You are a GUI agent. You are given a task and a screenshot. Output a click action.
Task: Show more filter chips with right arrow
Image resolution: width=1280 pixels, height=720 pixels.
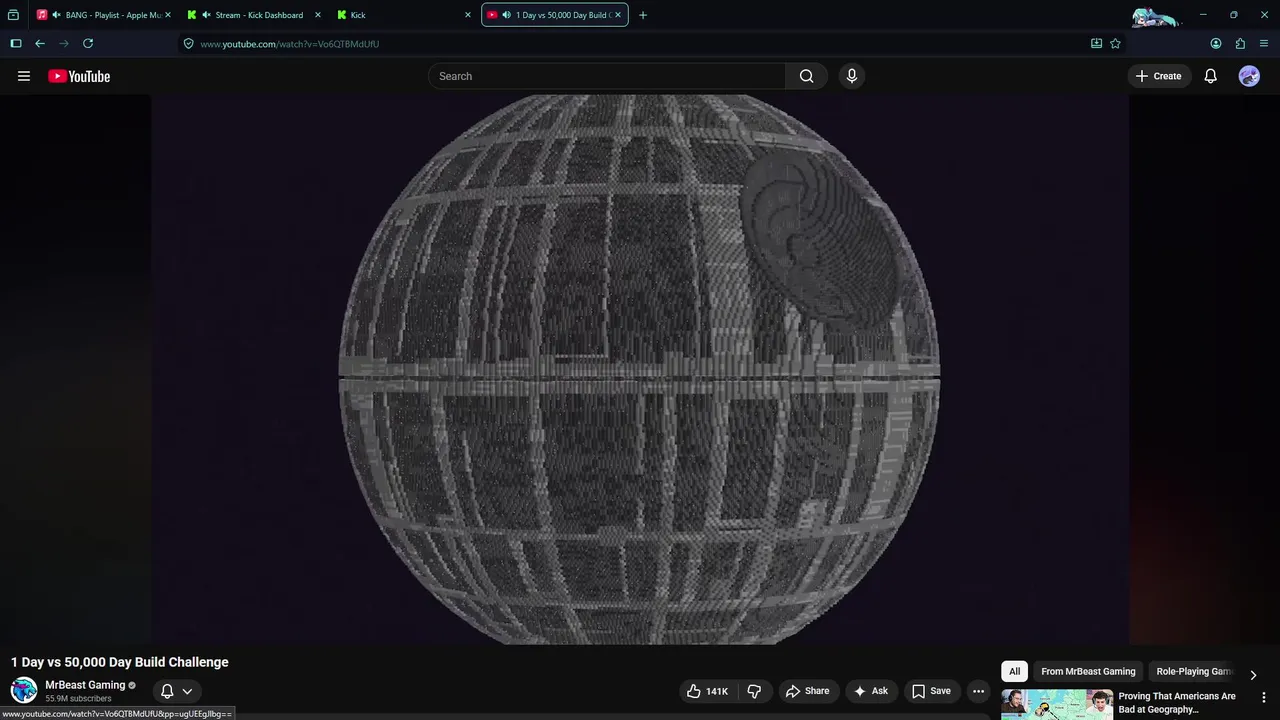tap(1253, 675)
